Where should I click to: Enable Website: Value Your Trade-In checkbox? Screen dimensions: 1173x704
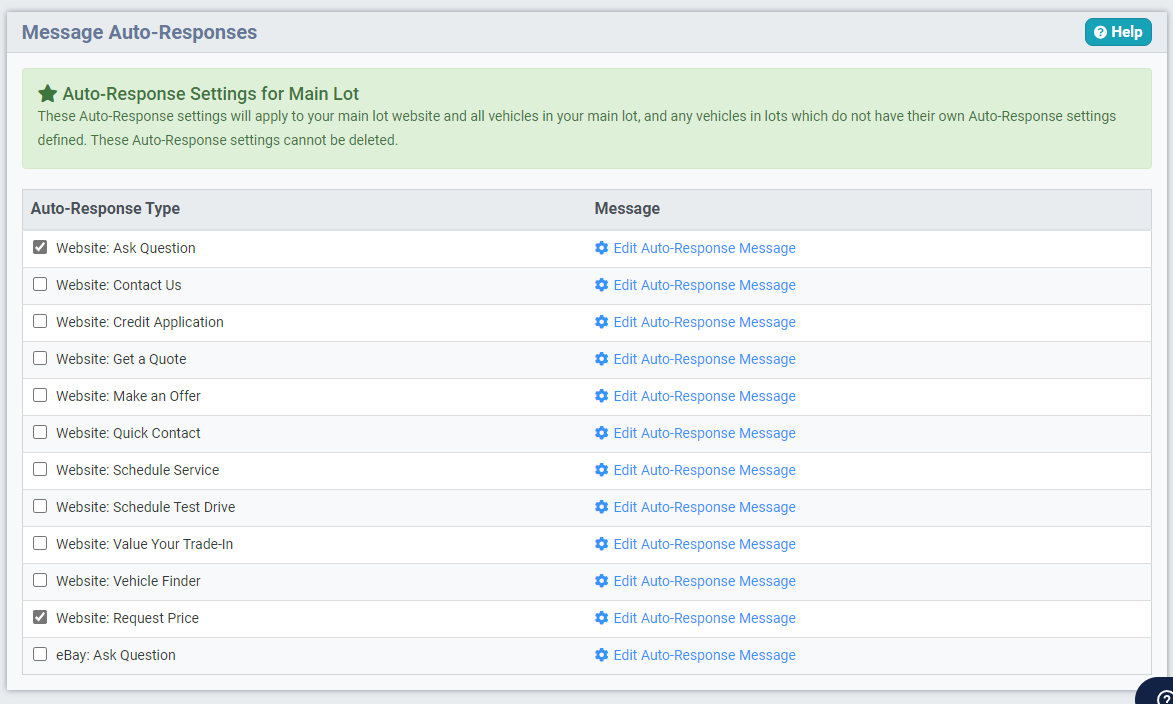tap(40, 543)
